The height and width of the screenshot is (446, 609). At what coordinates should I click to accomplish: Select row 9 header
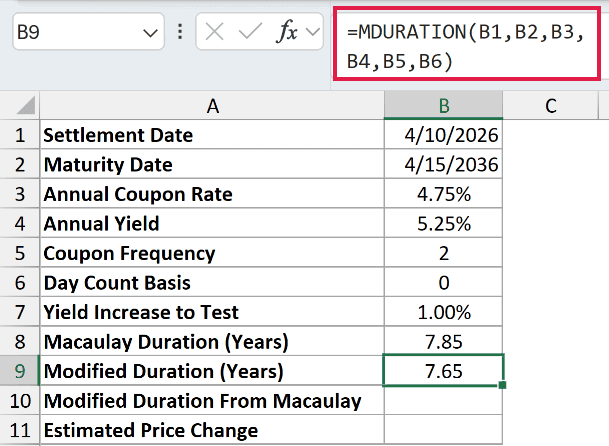click(20, 371)
